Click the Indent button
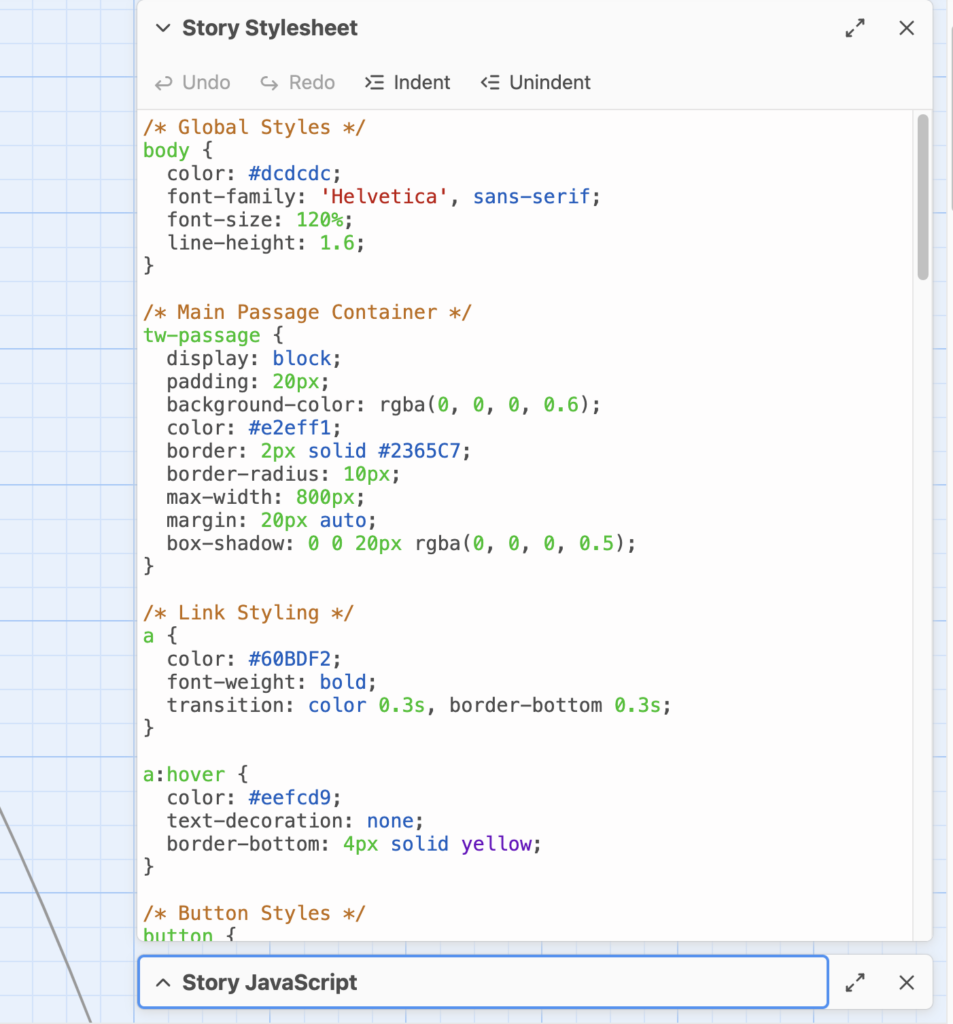 (x=408, y=82)
